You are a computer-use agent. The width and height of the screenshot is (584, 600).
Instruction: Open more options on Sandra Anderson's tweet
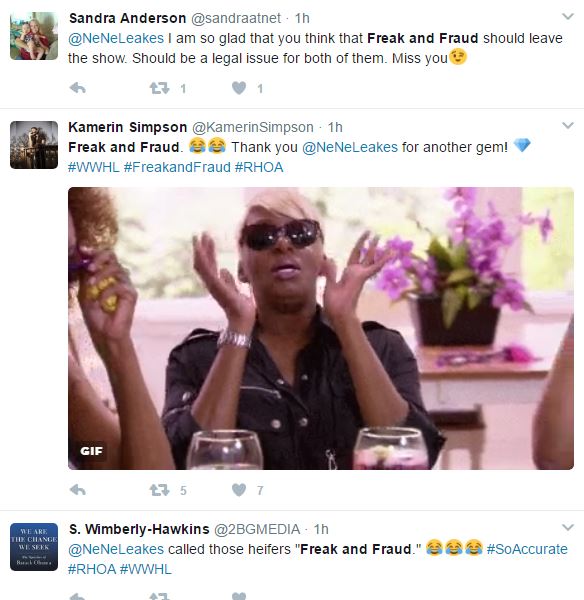(x=568, y=16)
